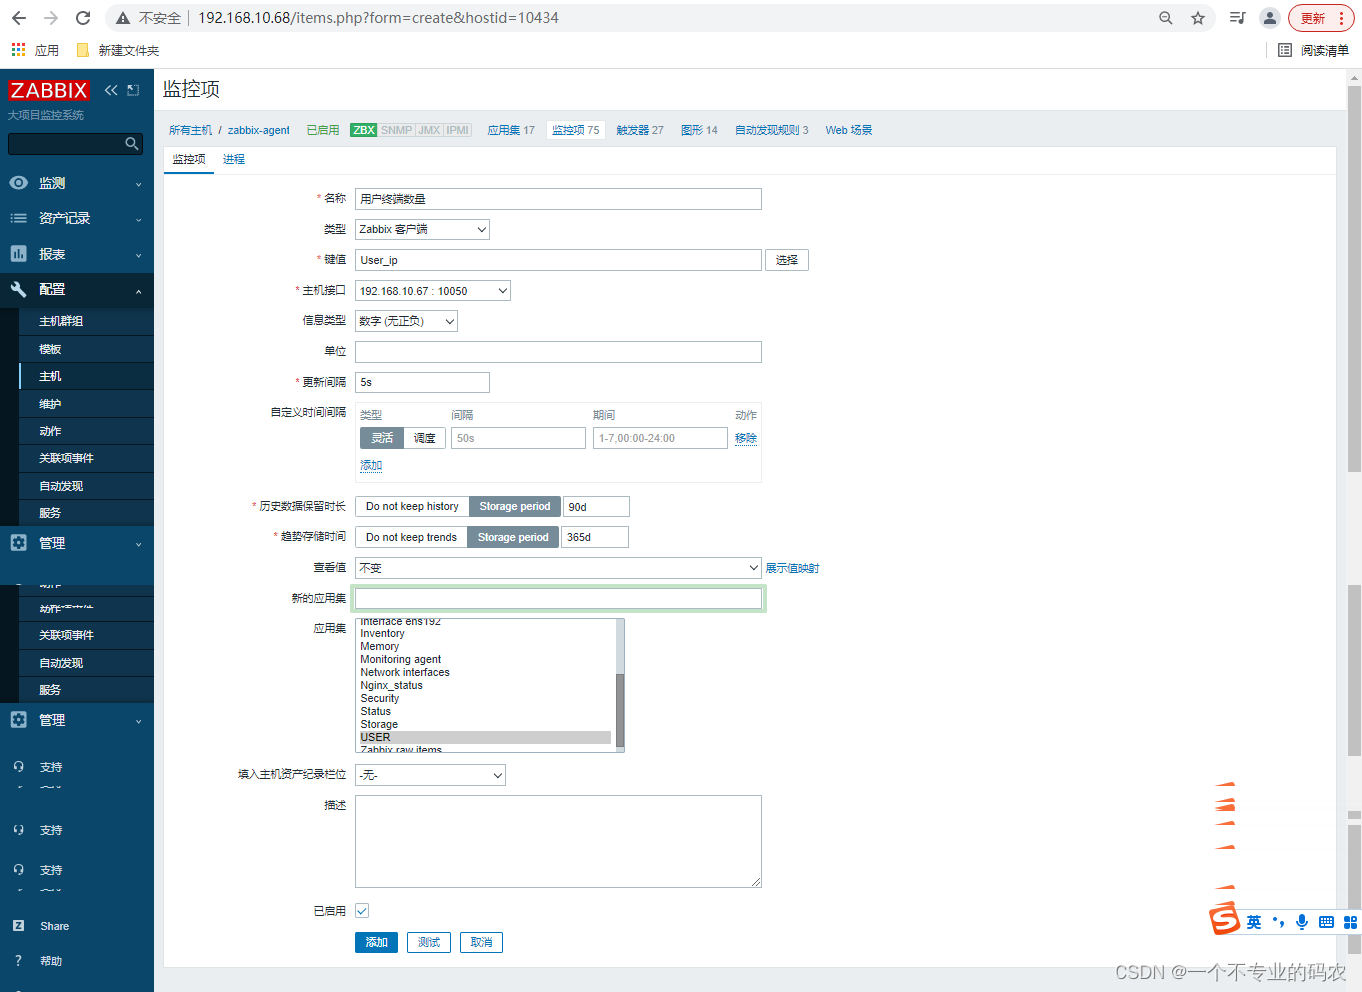The image size is (1362, 992).
Task: Expand the 报表 sidebar menu
Action: pyautogui.click(x=77, y=254)
